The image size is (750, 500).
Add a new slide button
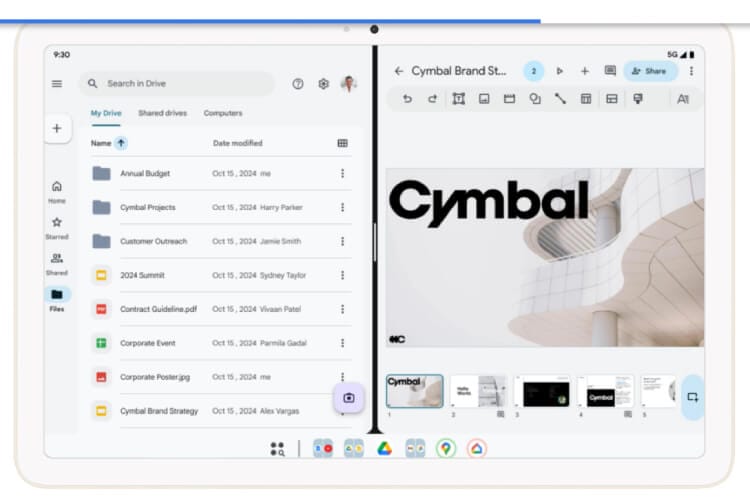693,397
